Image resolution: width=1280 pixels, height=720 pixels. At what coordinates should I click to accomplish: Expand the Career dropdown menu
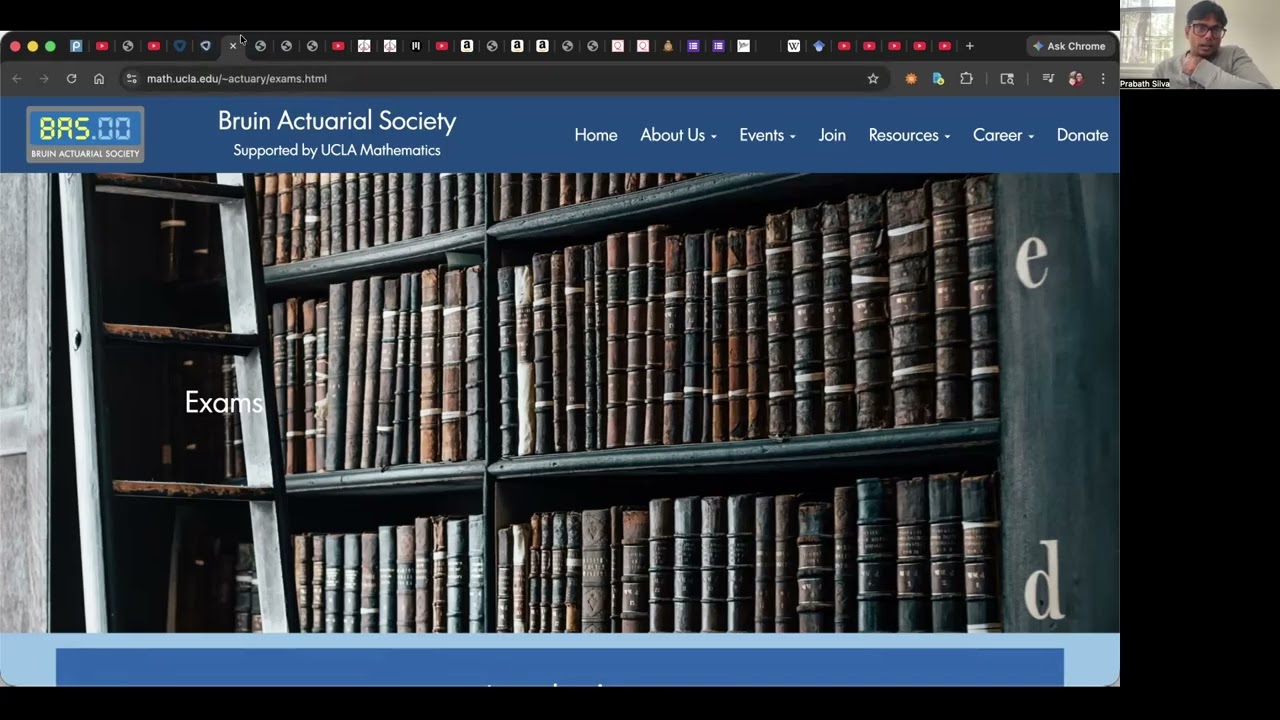pyautogui.click(x=1003, y=135)
